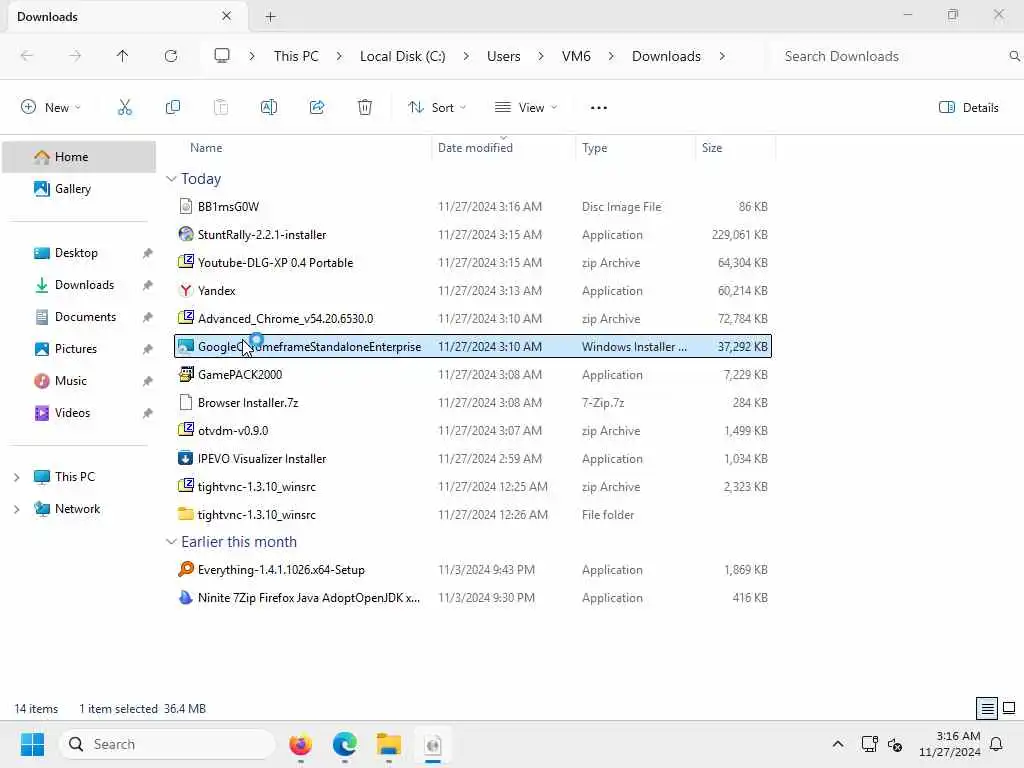The height and width of the screenshot is (768, 1024).
Task: Expand chevron after This PC breadcrumb
Action: (x=339, y=56)
